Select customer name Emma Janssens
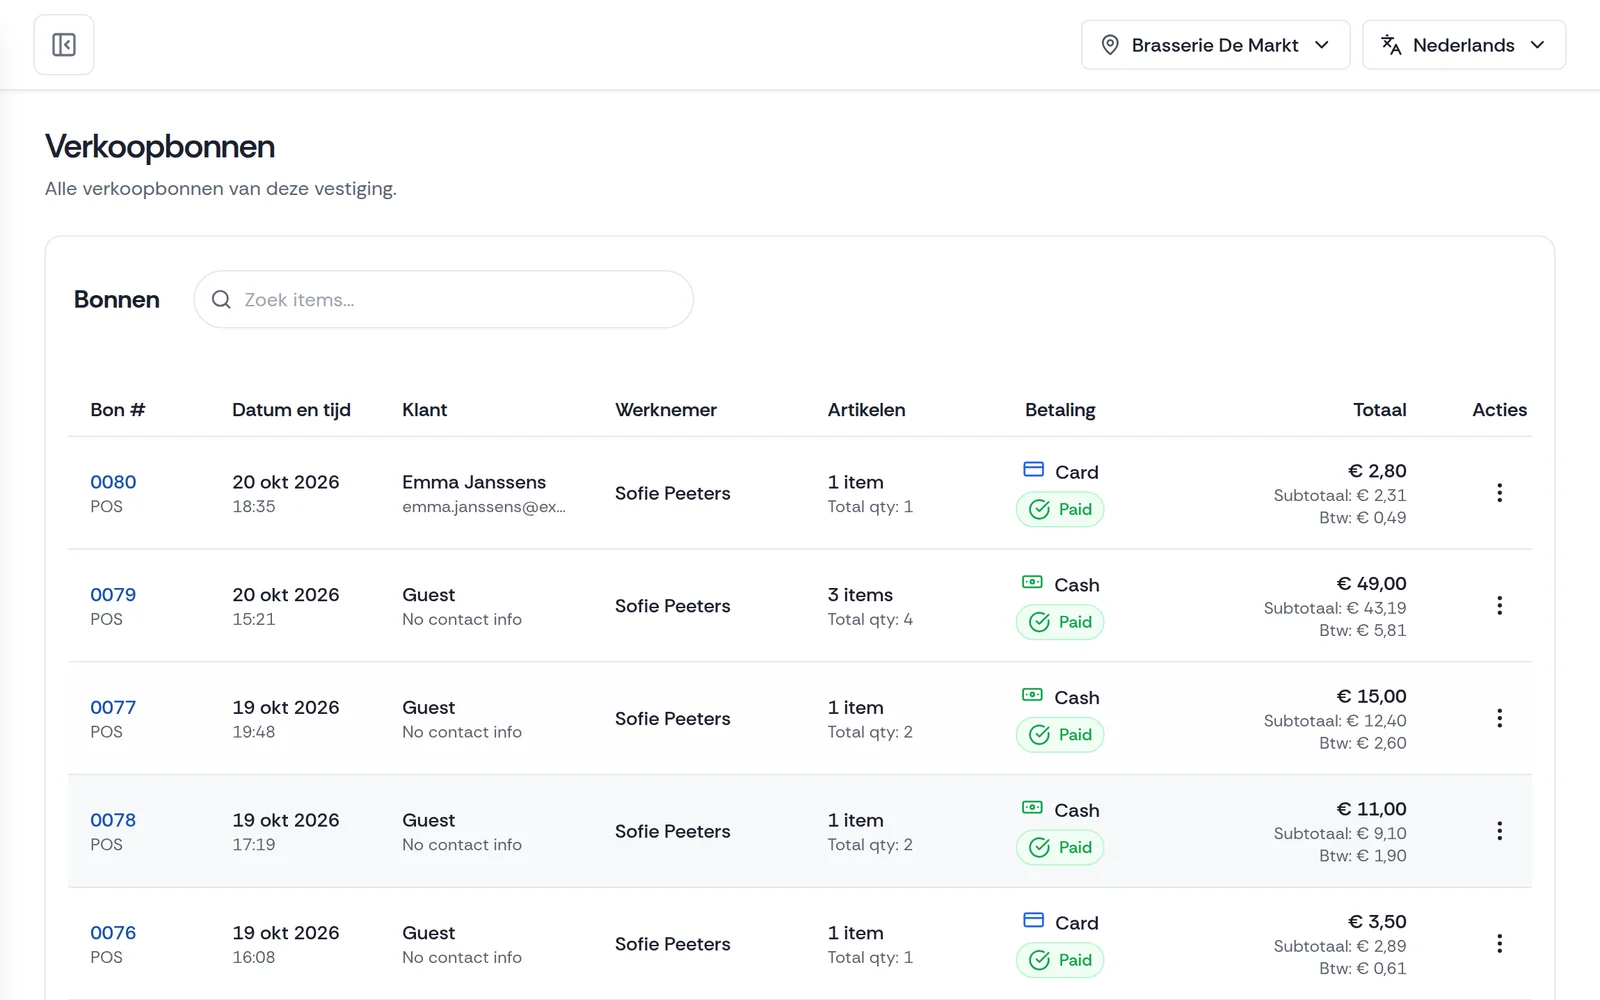 [474, 482]
